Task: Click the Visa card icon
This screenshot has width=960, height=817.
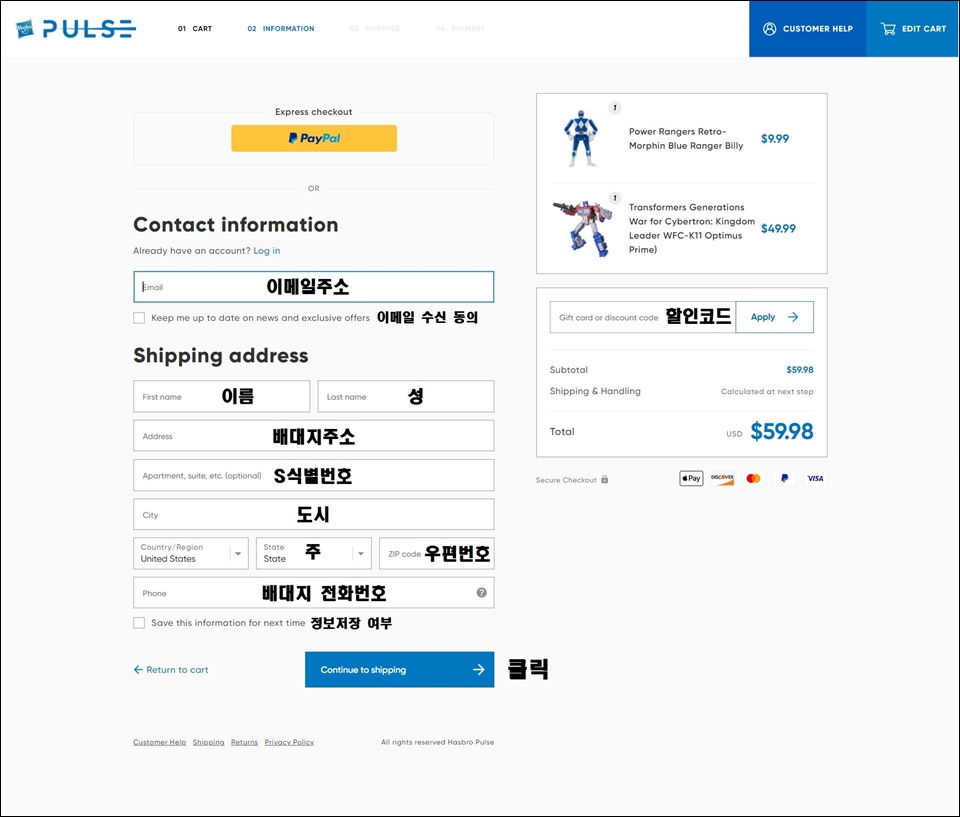Action: (x=815, y=478)
